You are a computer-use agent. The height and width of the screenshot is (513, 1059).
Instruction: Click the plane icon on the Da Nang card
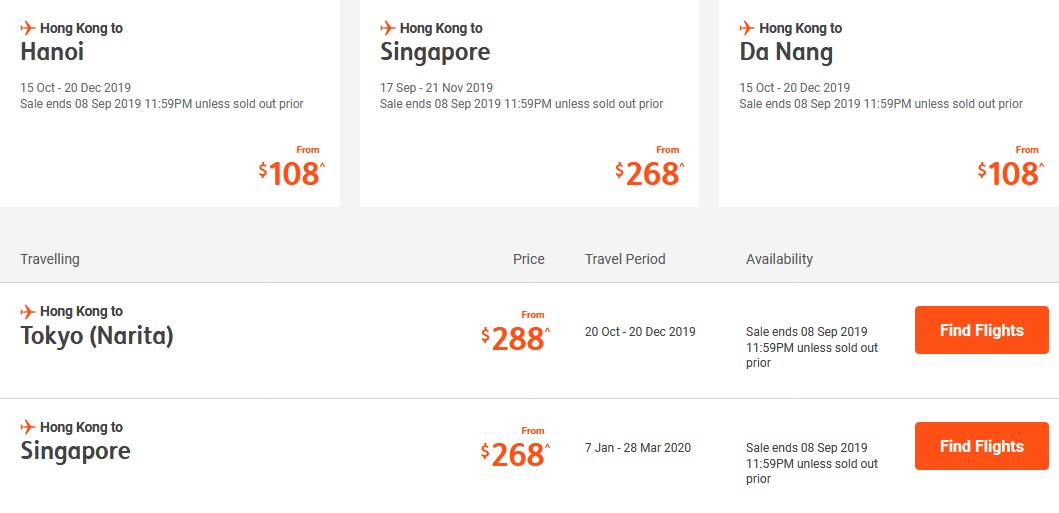746,28
